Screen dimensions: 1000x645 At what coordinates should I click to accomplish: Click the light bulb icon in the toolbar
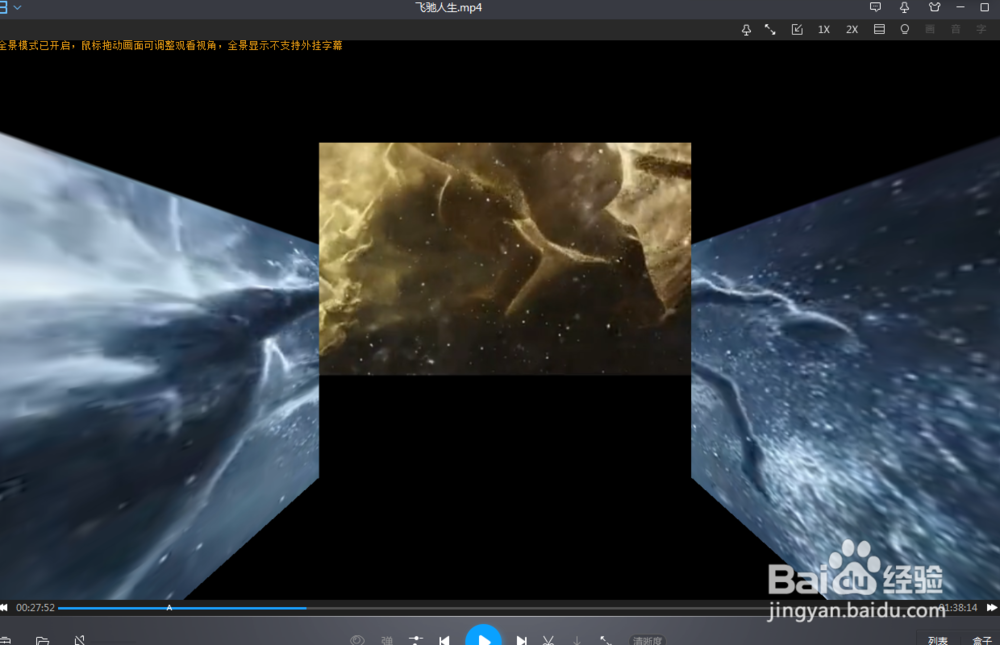tap(904, 29)
